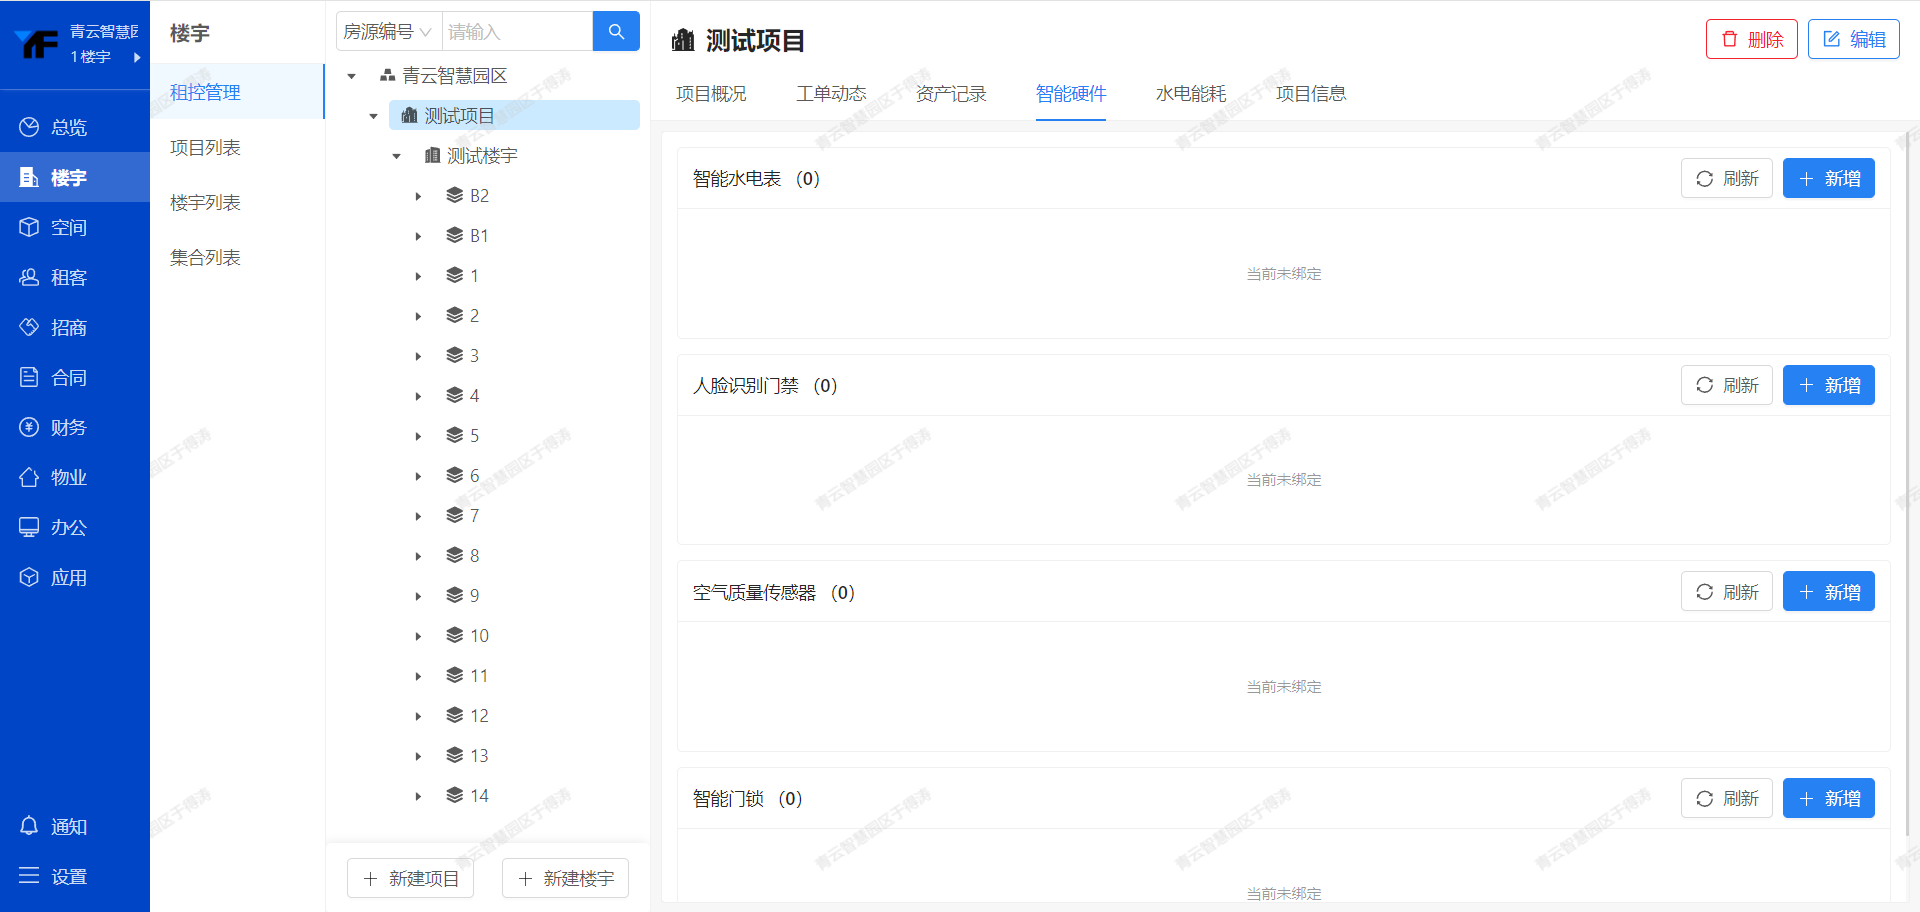Focus the 请输入 search input field

[516, 32]
